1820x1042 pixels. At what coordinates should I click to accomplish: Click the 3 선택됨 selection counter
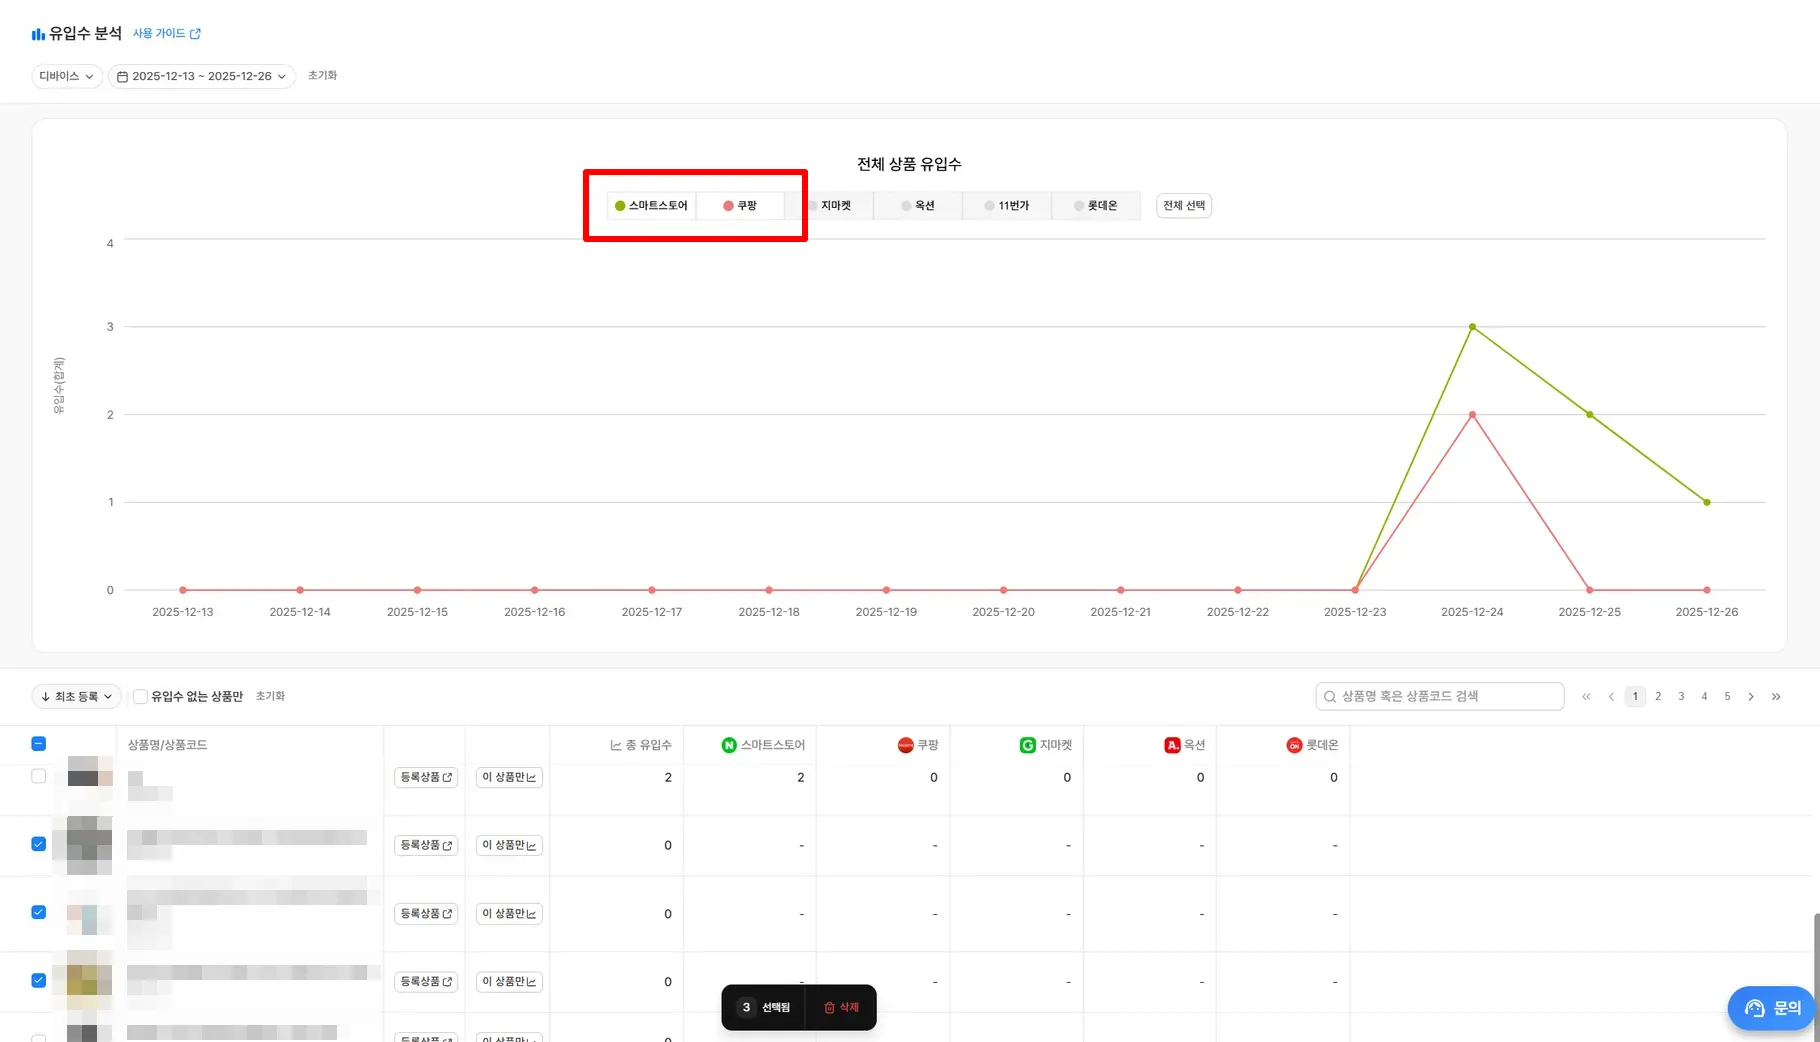point(765,1008)
